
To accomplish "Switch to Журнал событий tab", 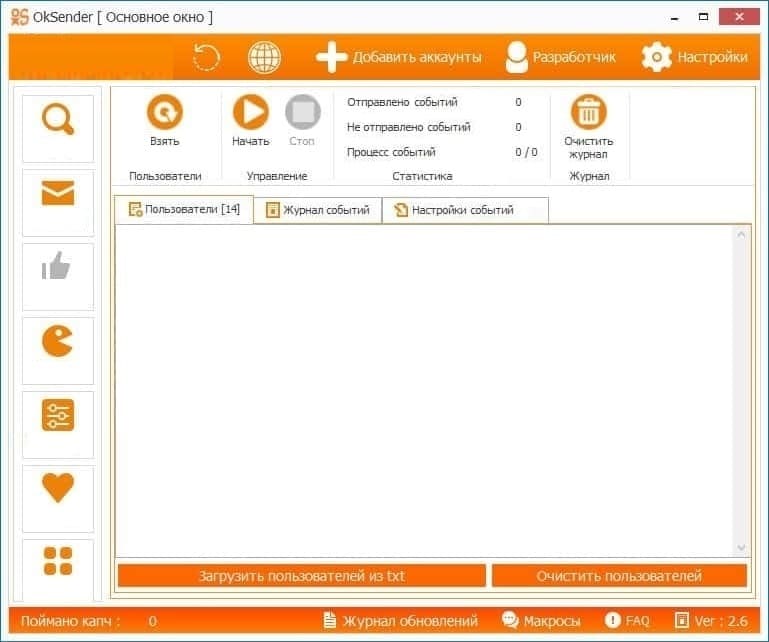I will coord(318,210).
